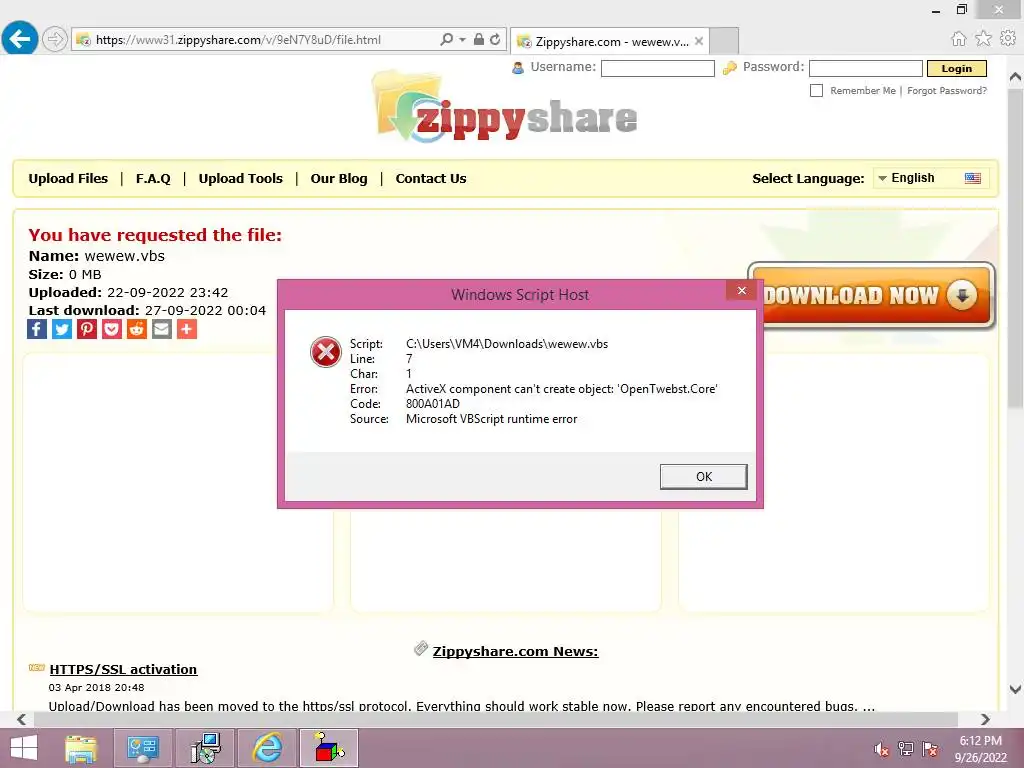Open the Upload Tools menu item
The image size is (1024, 768).
click(x=240, y=178)
